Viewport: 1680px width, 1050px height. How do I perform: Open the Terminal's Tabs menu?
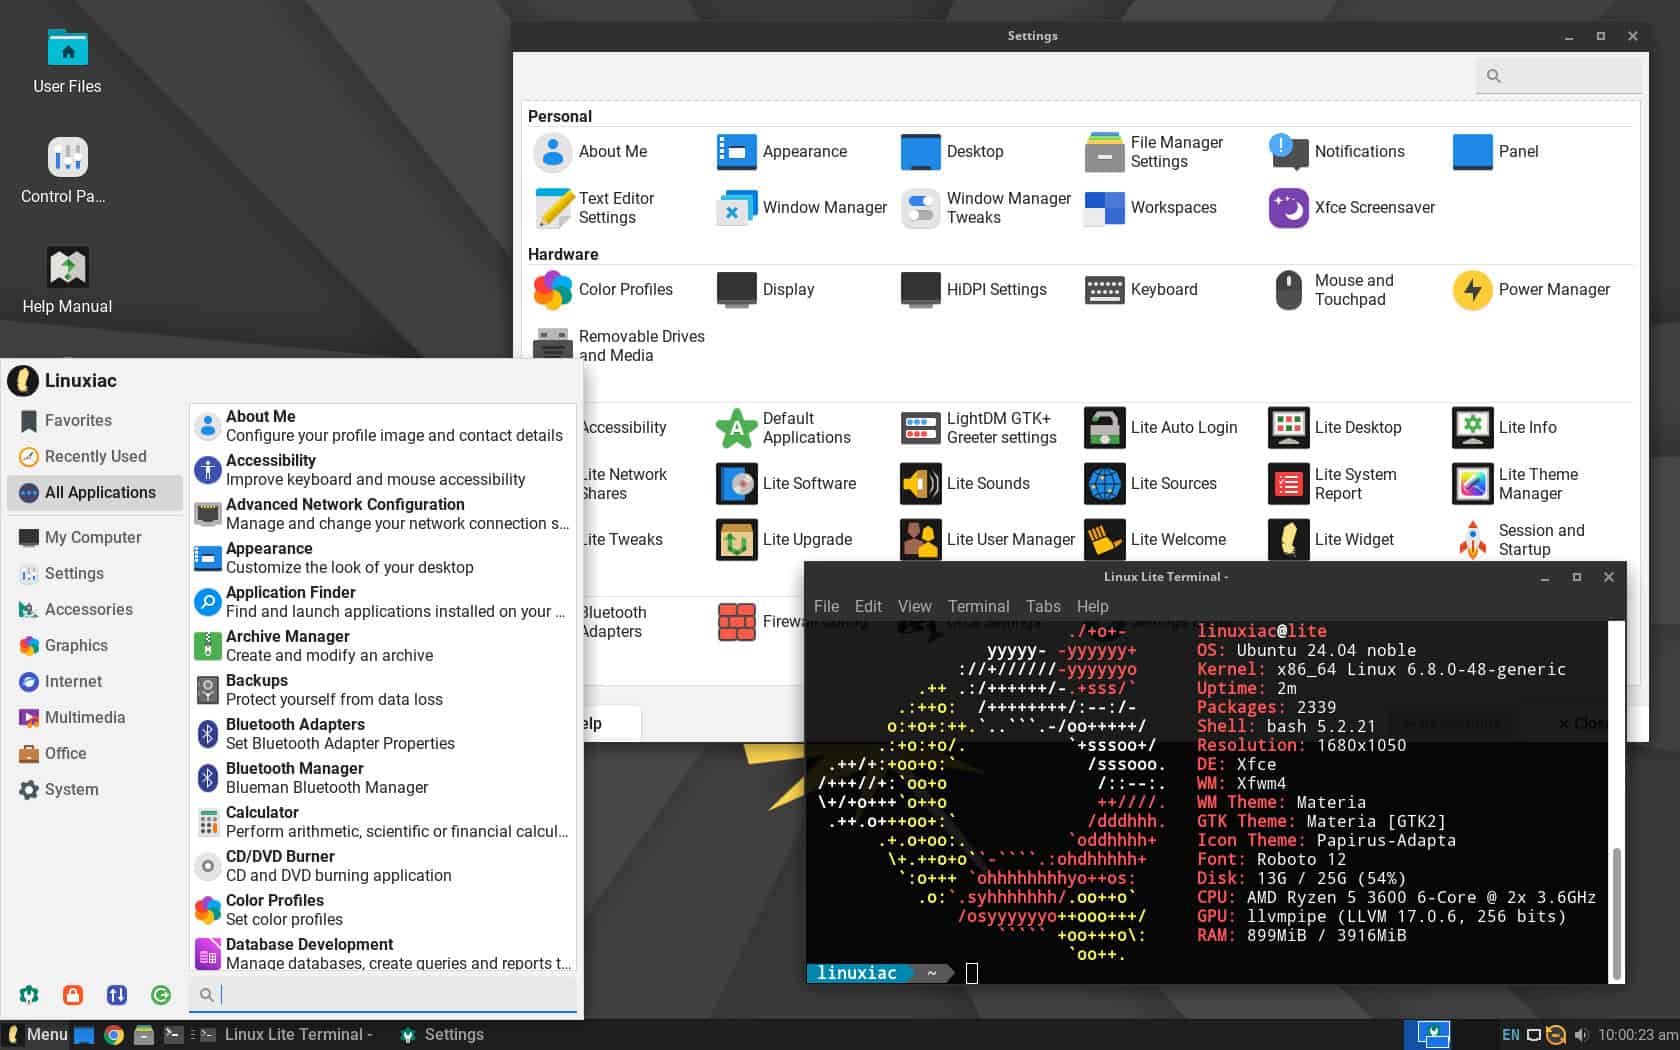[1043, 606]
